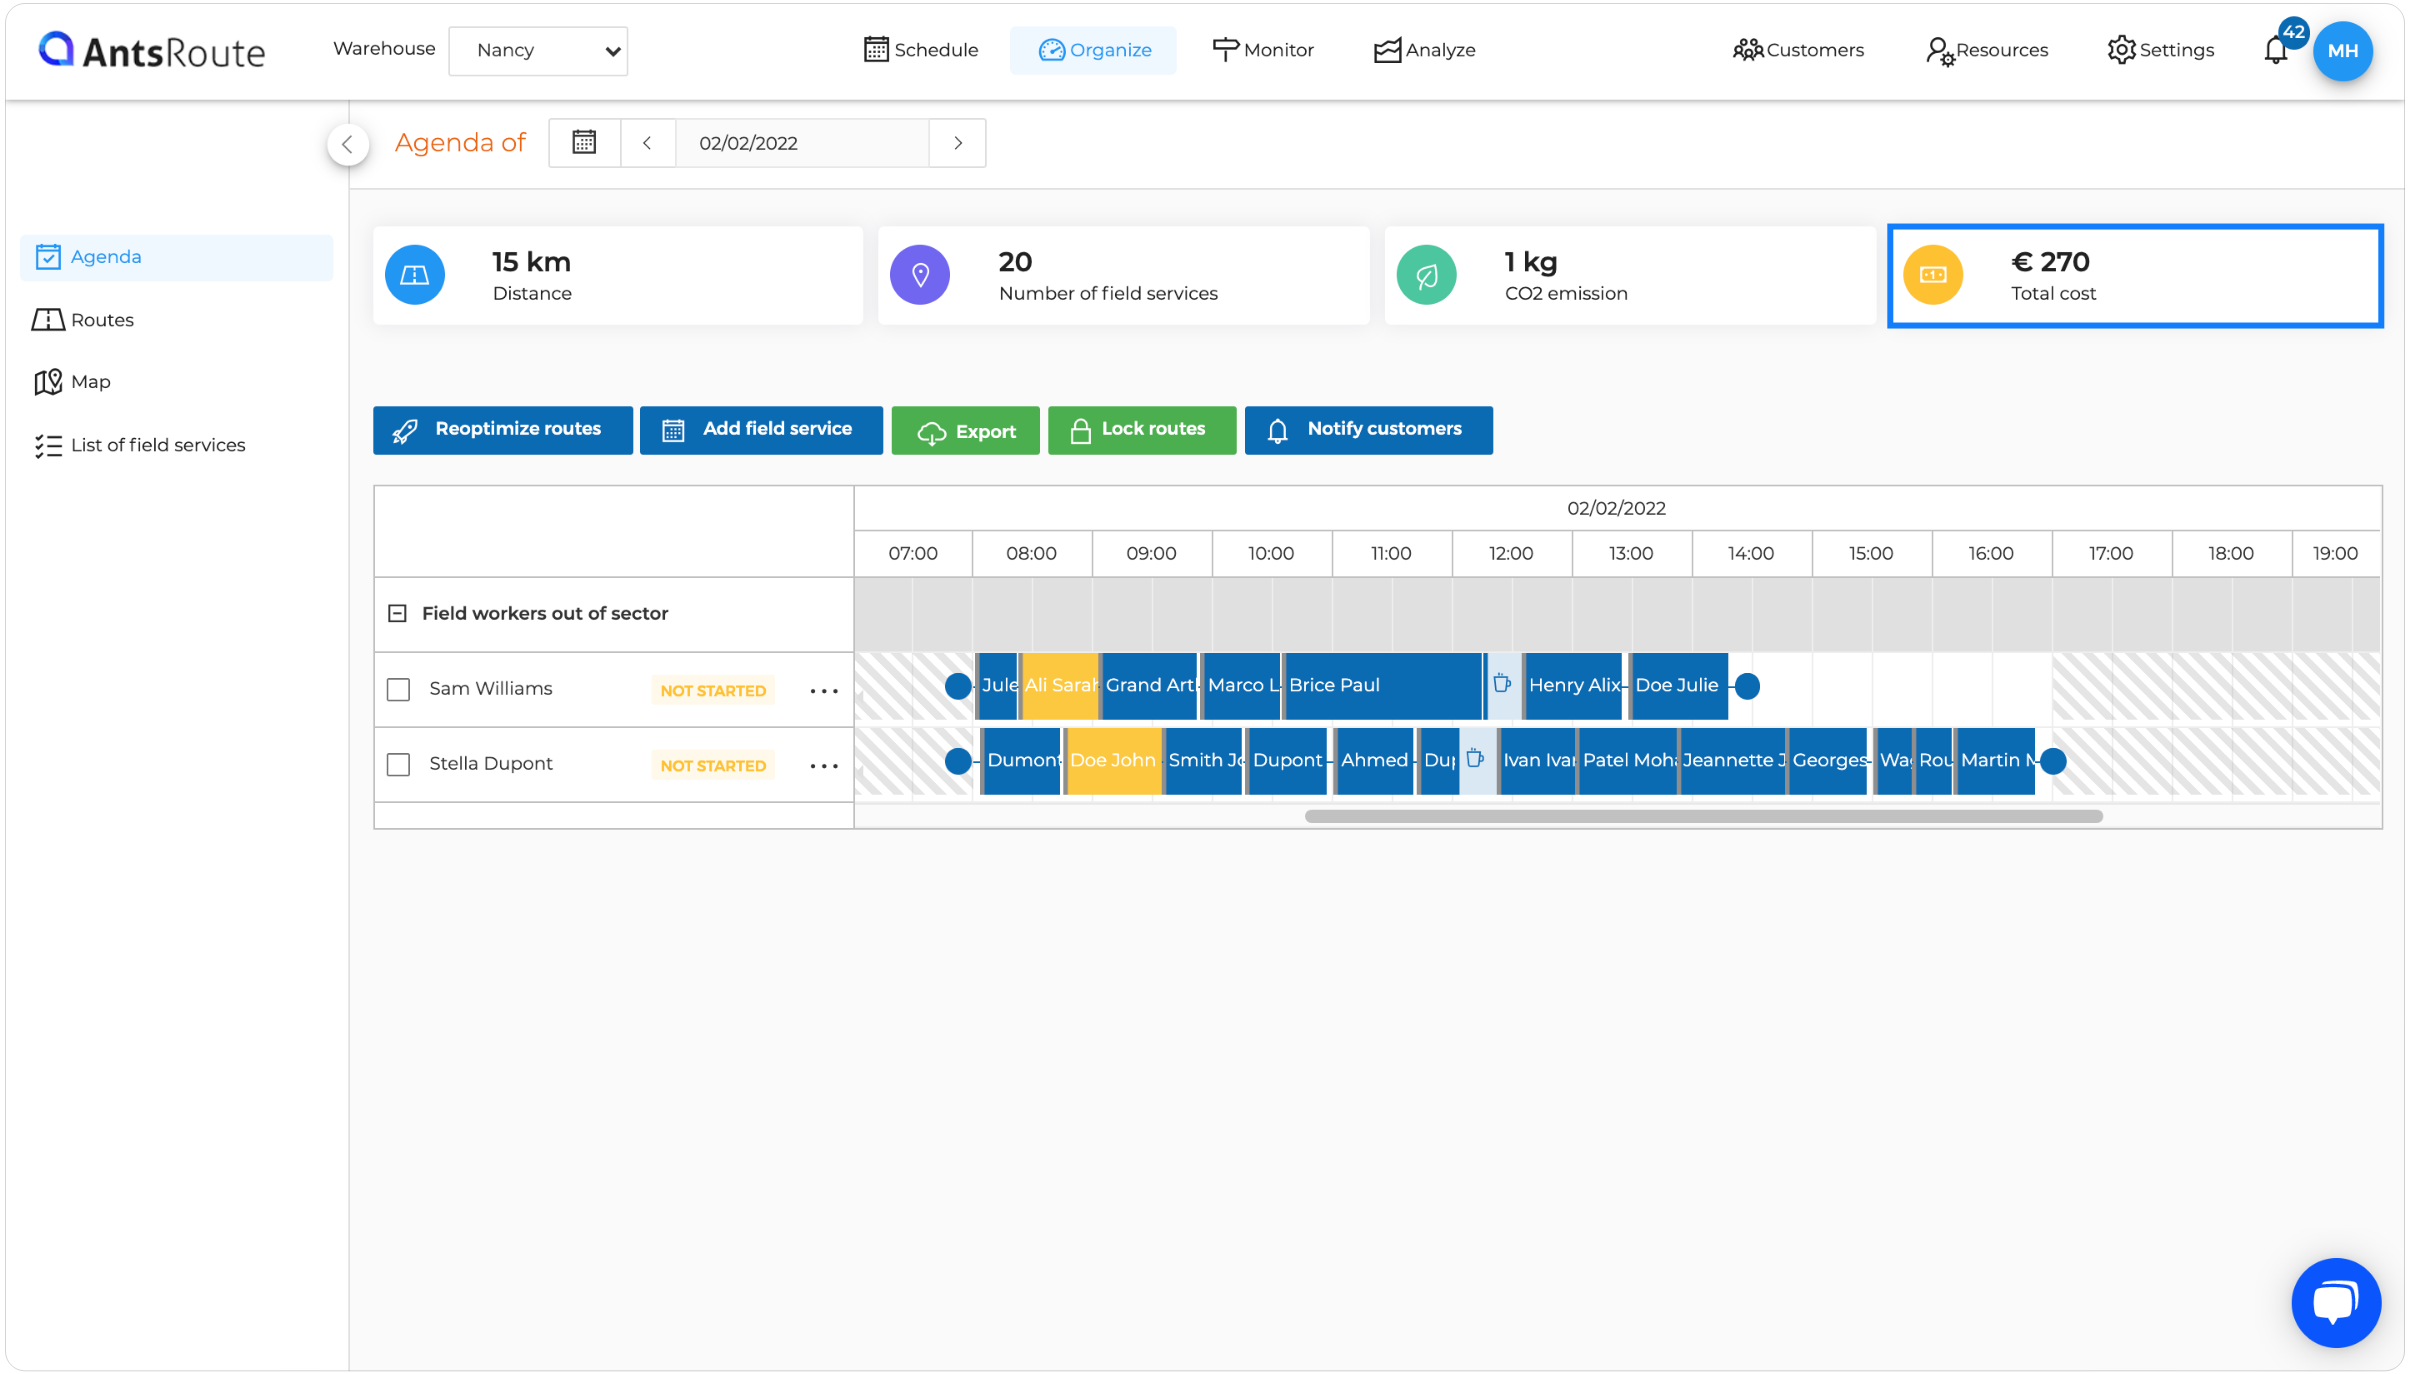Collapse Field workers out of sector group
The height and width of the screenshot is (1374, 2409).
click(x=397, y=613)
